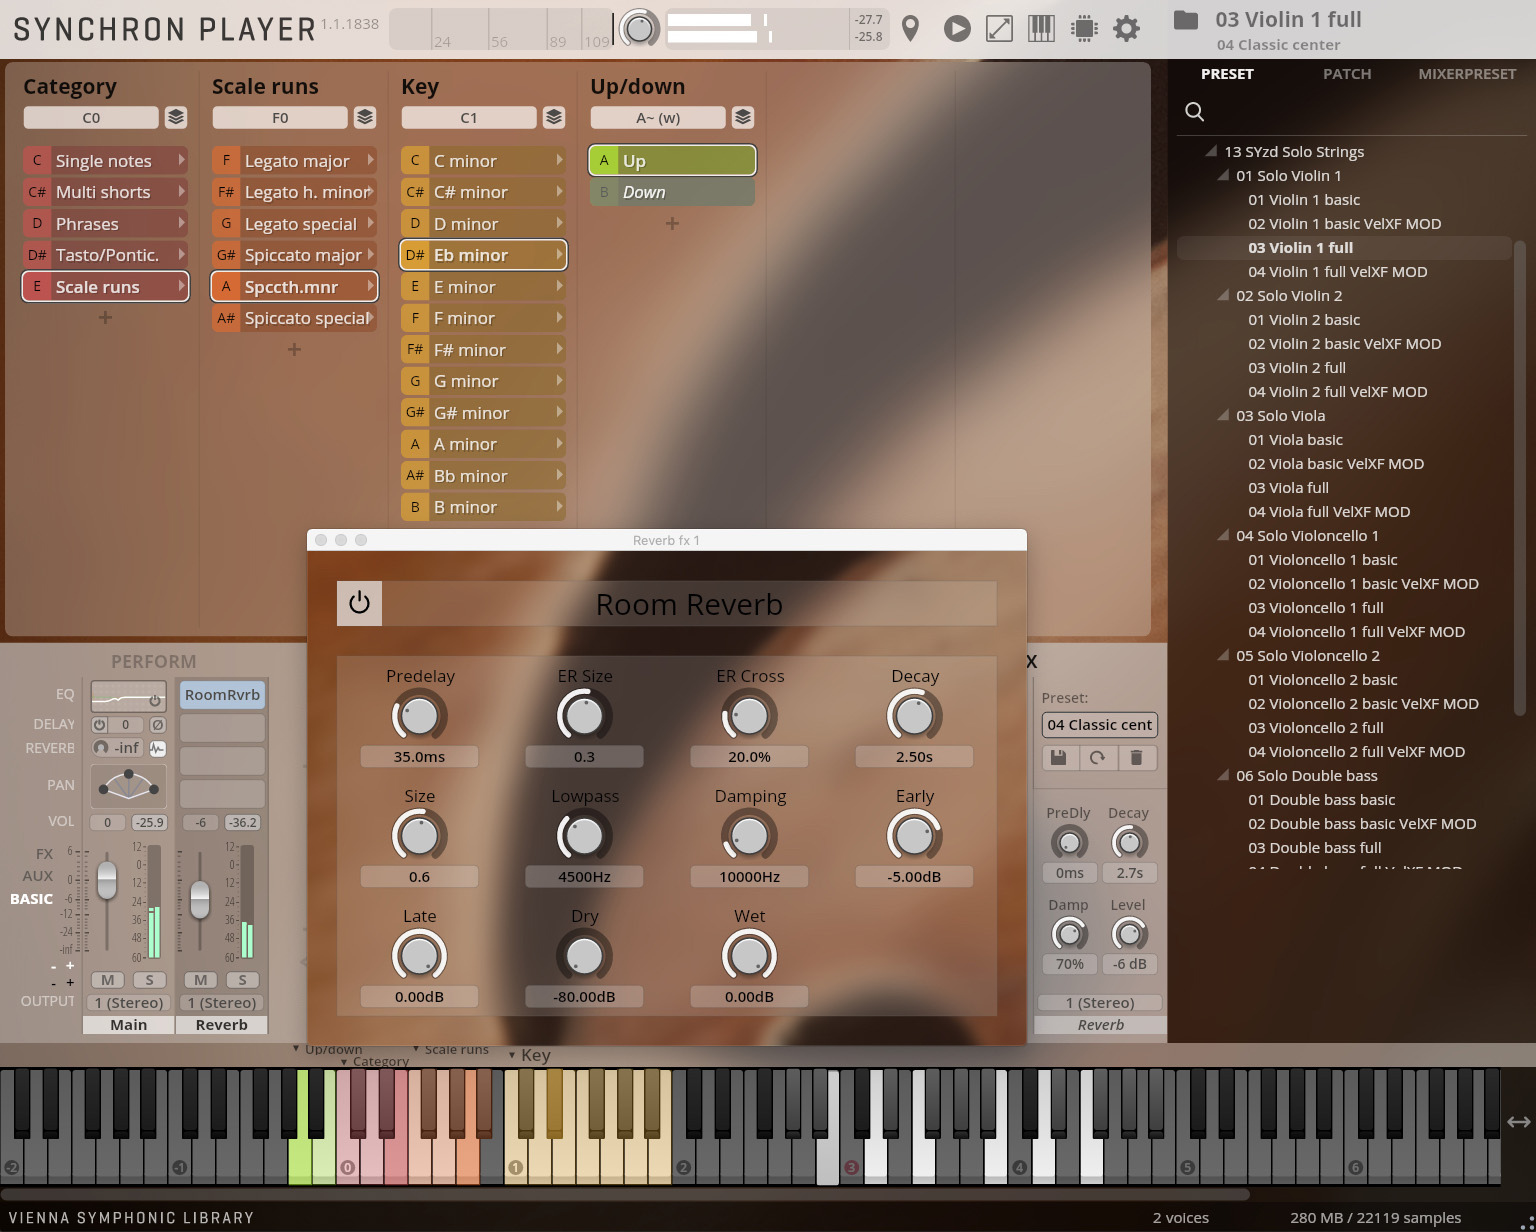Viewport: 1536px width, 1232px height.
Task: Collapse the 01 Solo Violin 1 group
Action: (1223, 175)
